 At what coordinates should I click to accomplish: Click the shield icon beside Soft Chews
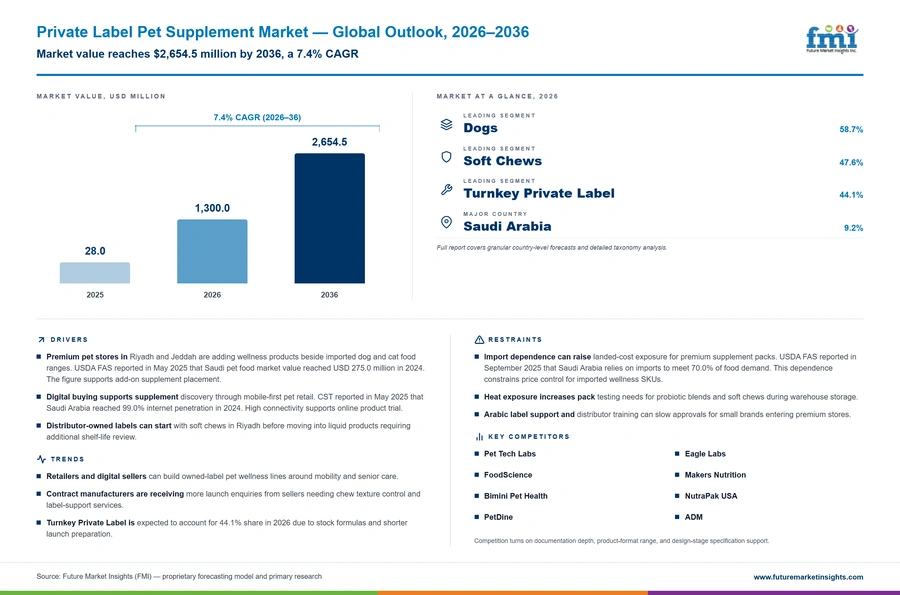[446, 157]
